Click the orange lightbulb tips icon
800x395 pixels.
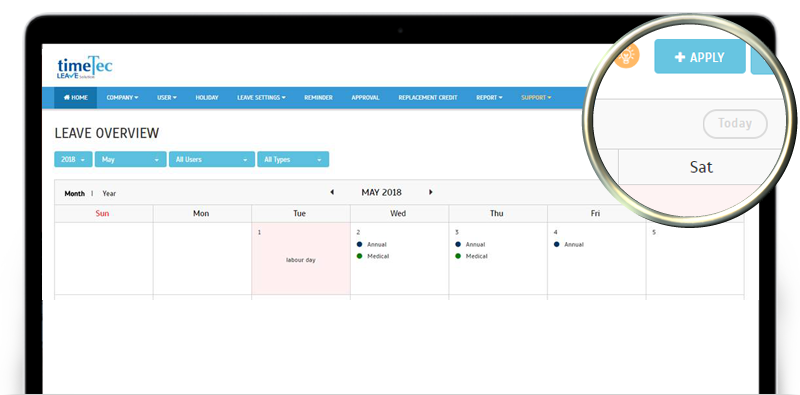(627, 56)
